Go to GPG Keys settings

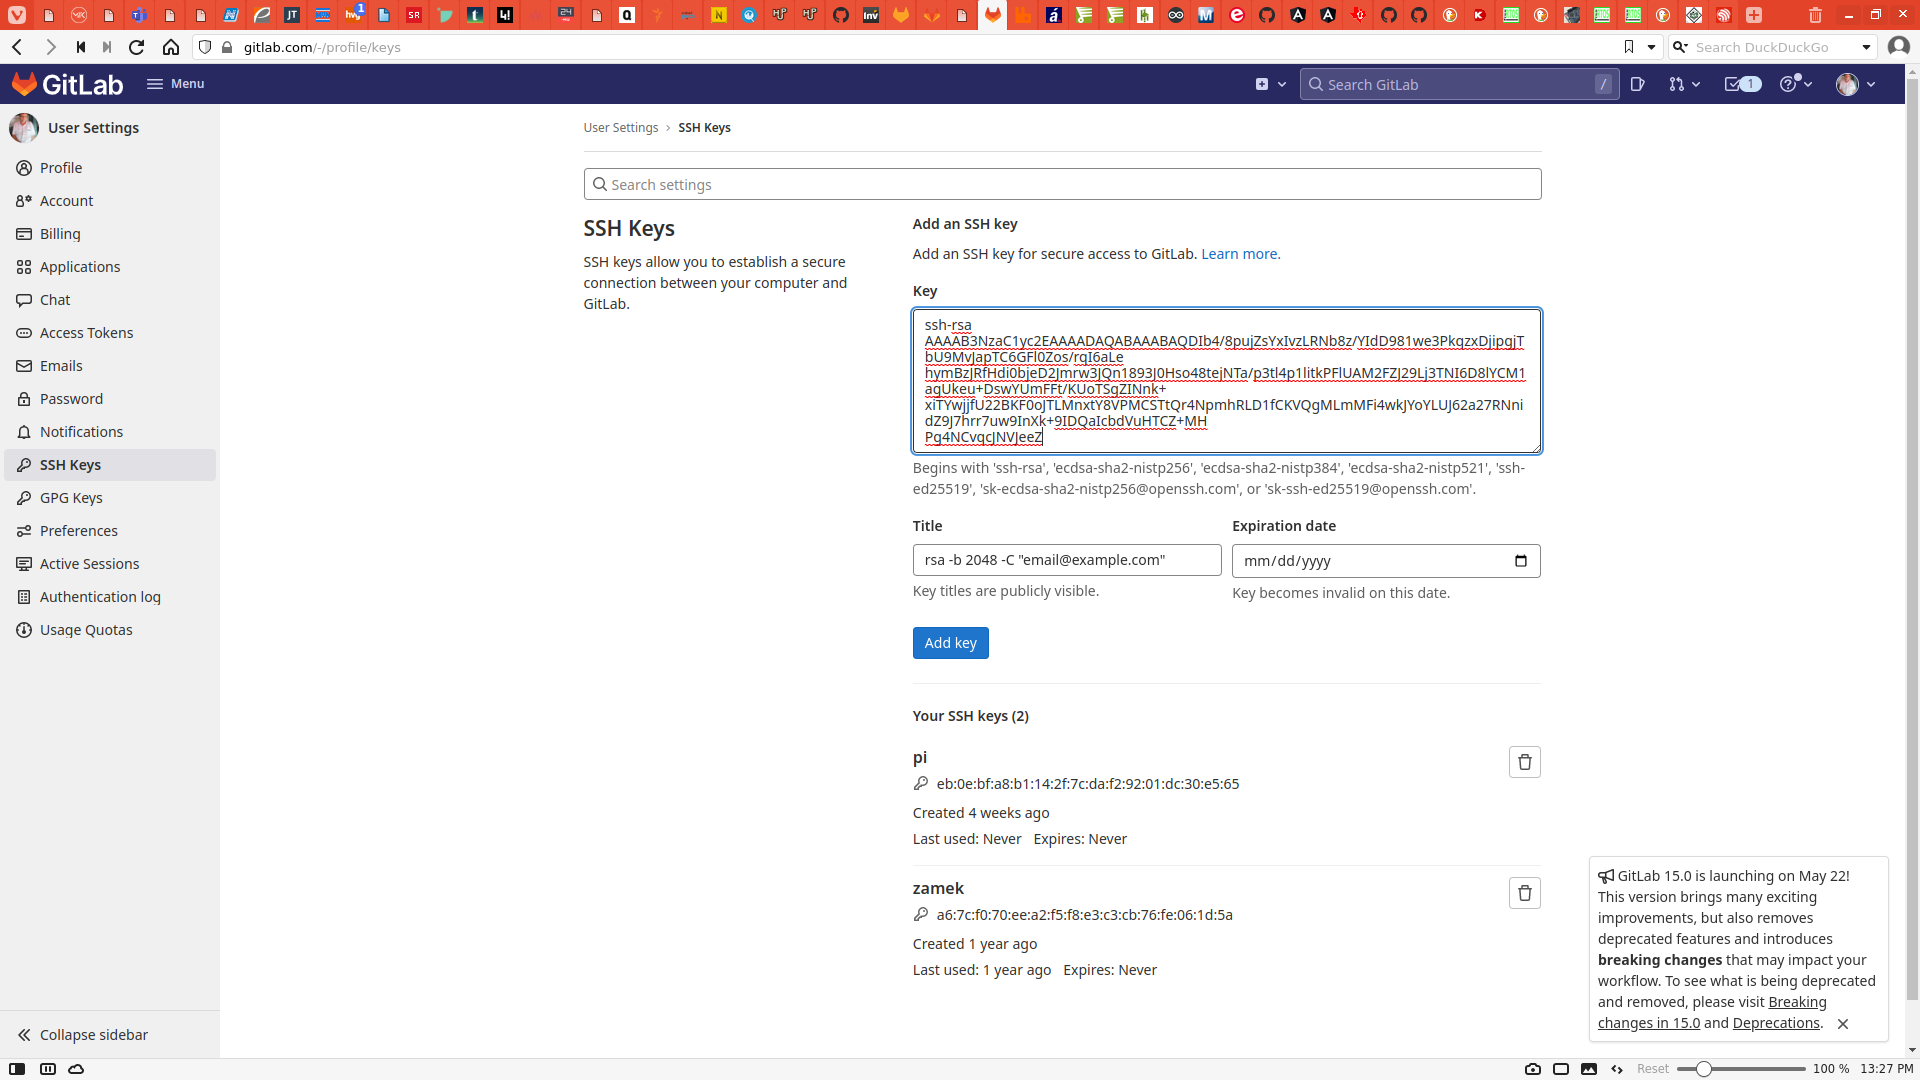[x=71, y=498]
